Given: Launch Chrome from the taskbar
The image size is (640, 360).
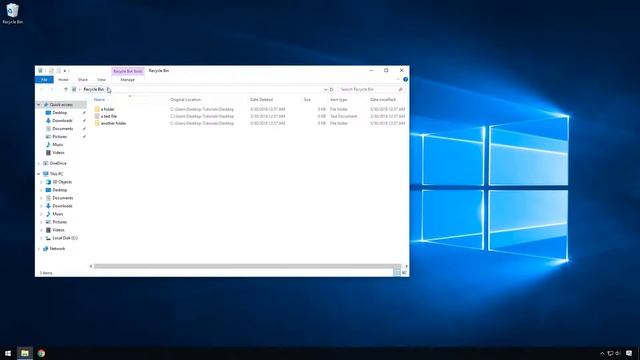Looking at the screenshot, I should pos(41,353).
